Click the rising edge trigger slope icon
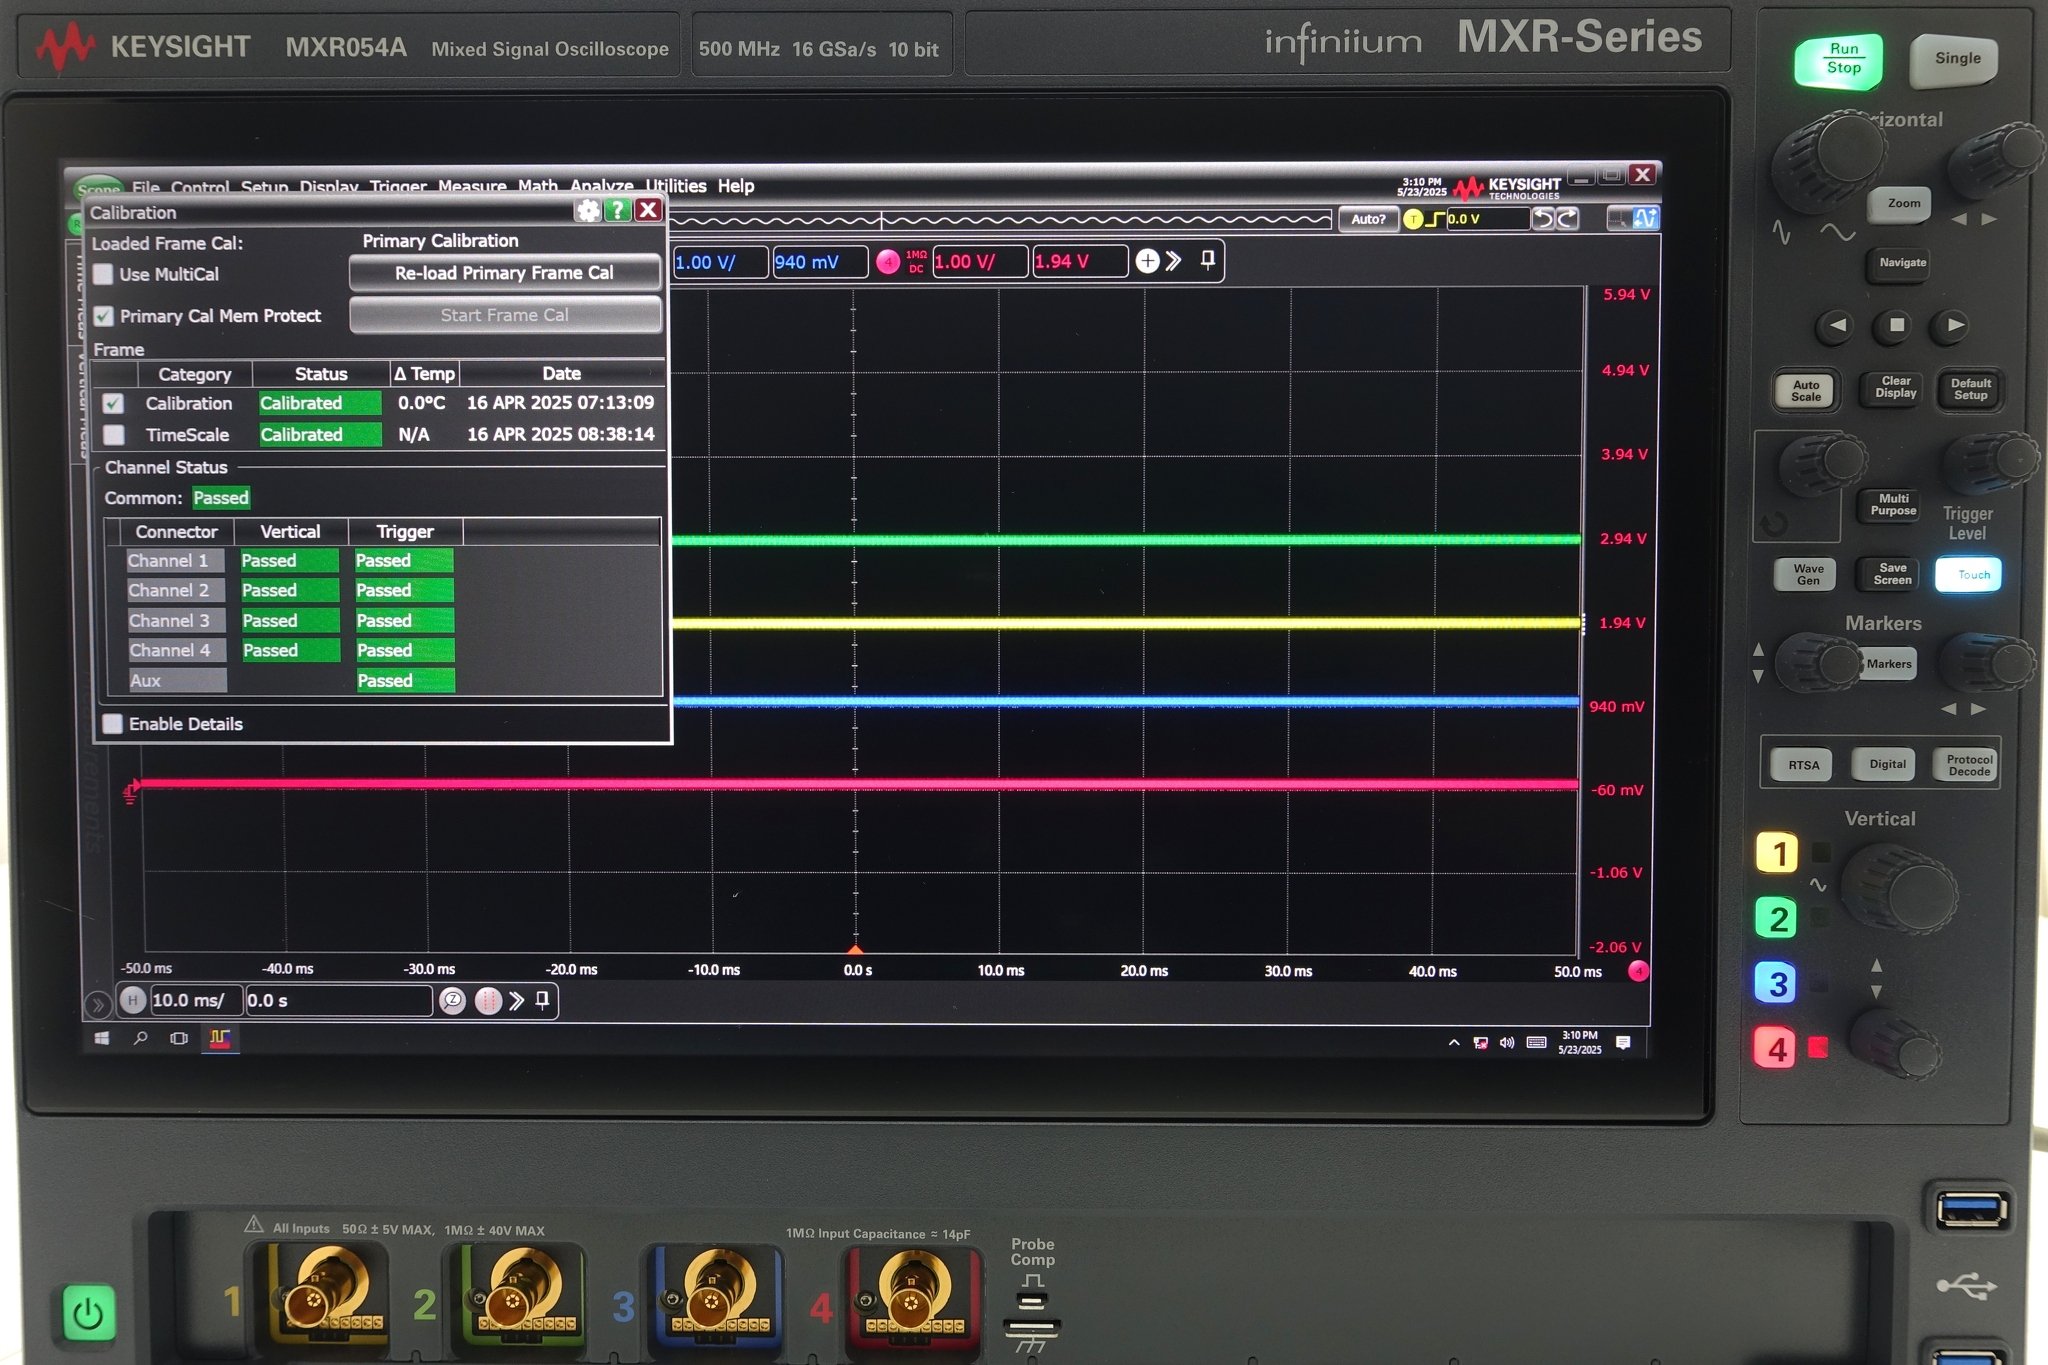Image resolution: width=2048 pixels, height=1365 pixels. coord(1435,219)
